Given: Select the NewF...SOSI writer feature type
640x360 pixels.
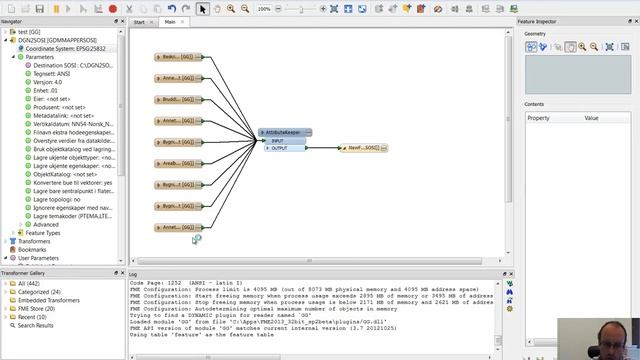Looking at the screenshot, I should click(x=364, y=148).
